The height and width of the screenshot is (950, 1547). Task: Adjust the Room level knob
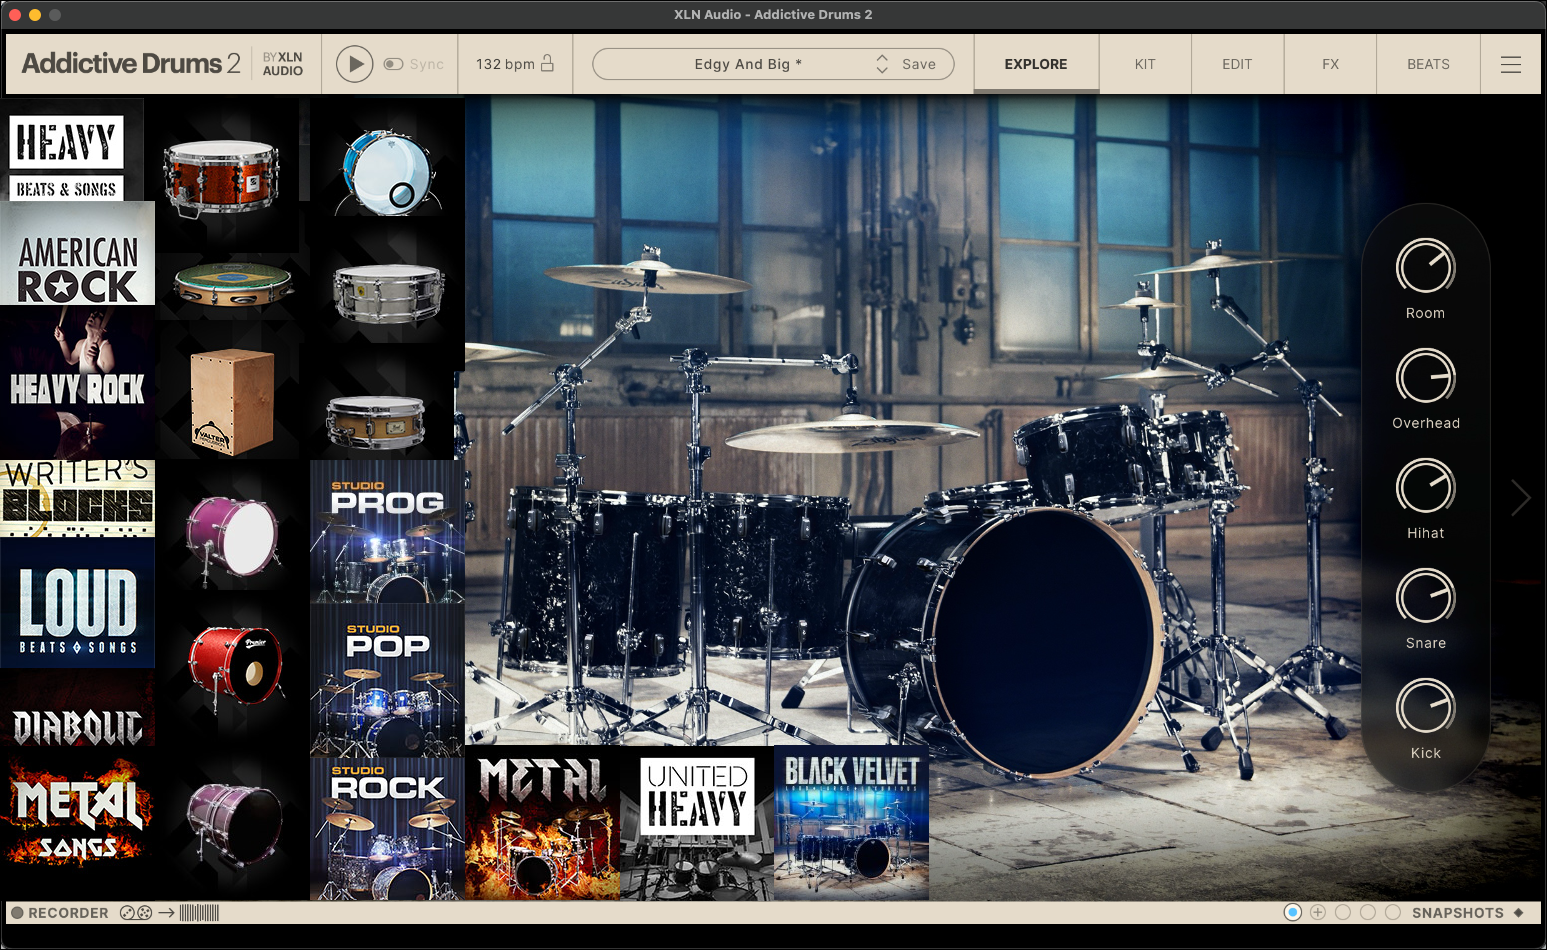tap(1425, 267)
